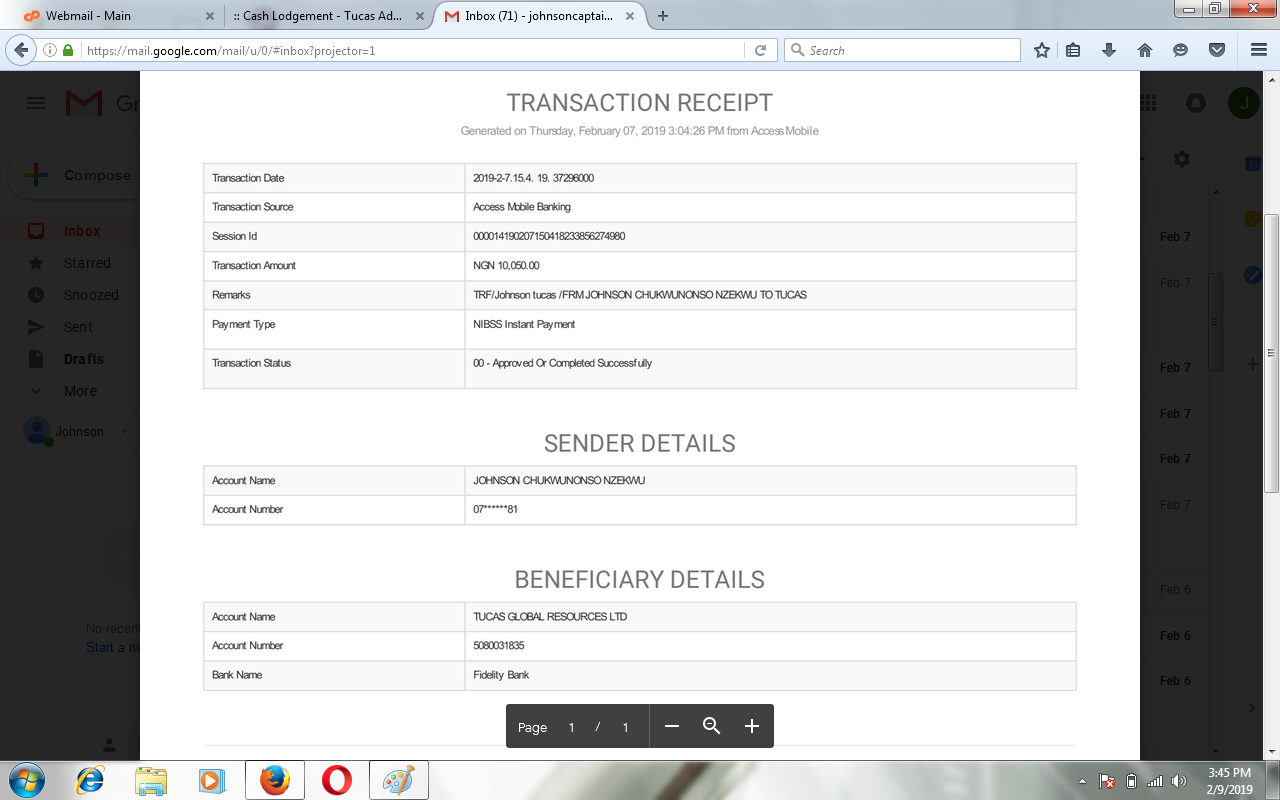
Task: Open the volume control in system tray
Action: (1179, 781)
